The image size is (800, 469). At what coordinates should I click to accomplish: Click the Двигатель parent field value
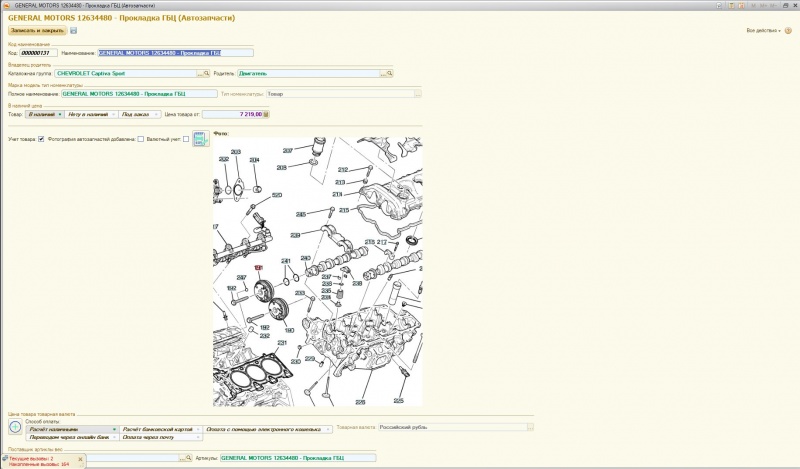[253, 73]
